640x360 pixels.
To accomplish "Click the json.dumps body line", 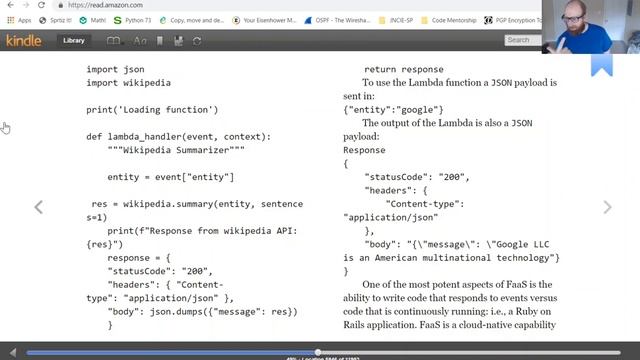I will [x=202, y=312].
